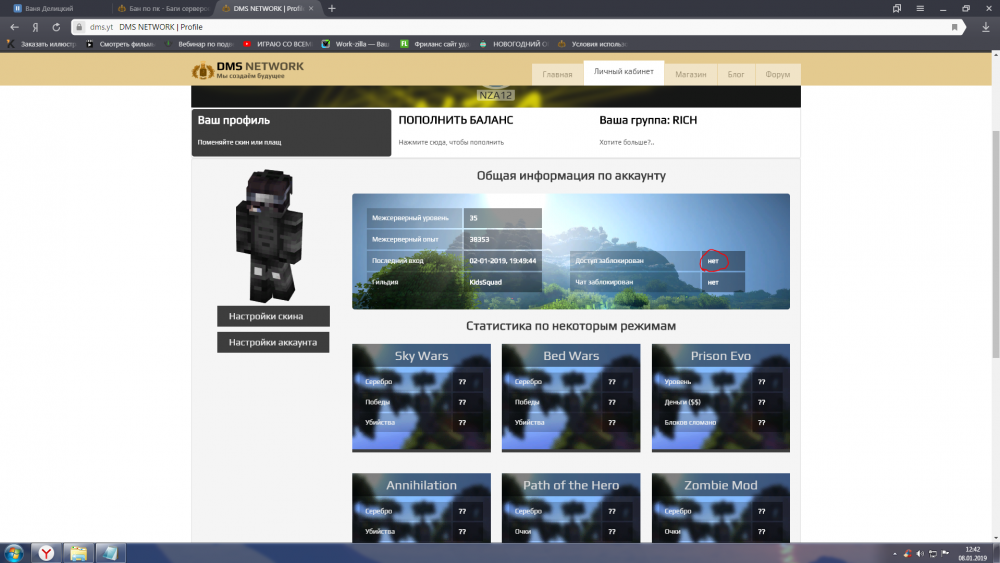Open the Фриланс сайт bookmark
This screenshot has width=1000, height=563.
[434, 44]
